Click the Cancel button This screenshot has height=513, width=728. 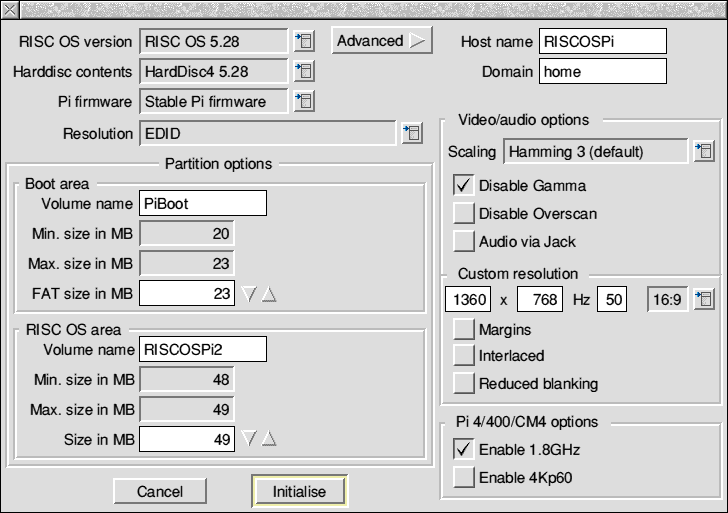(x=160, y=491)
